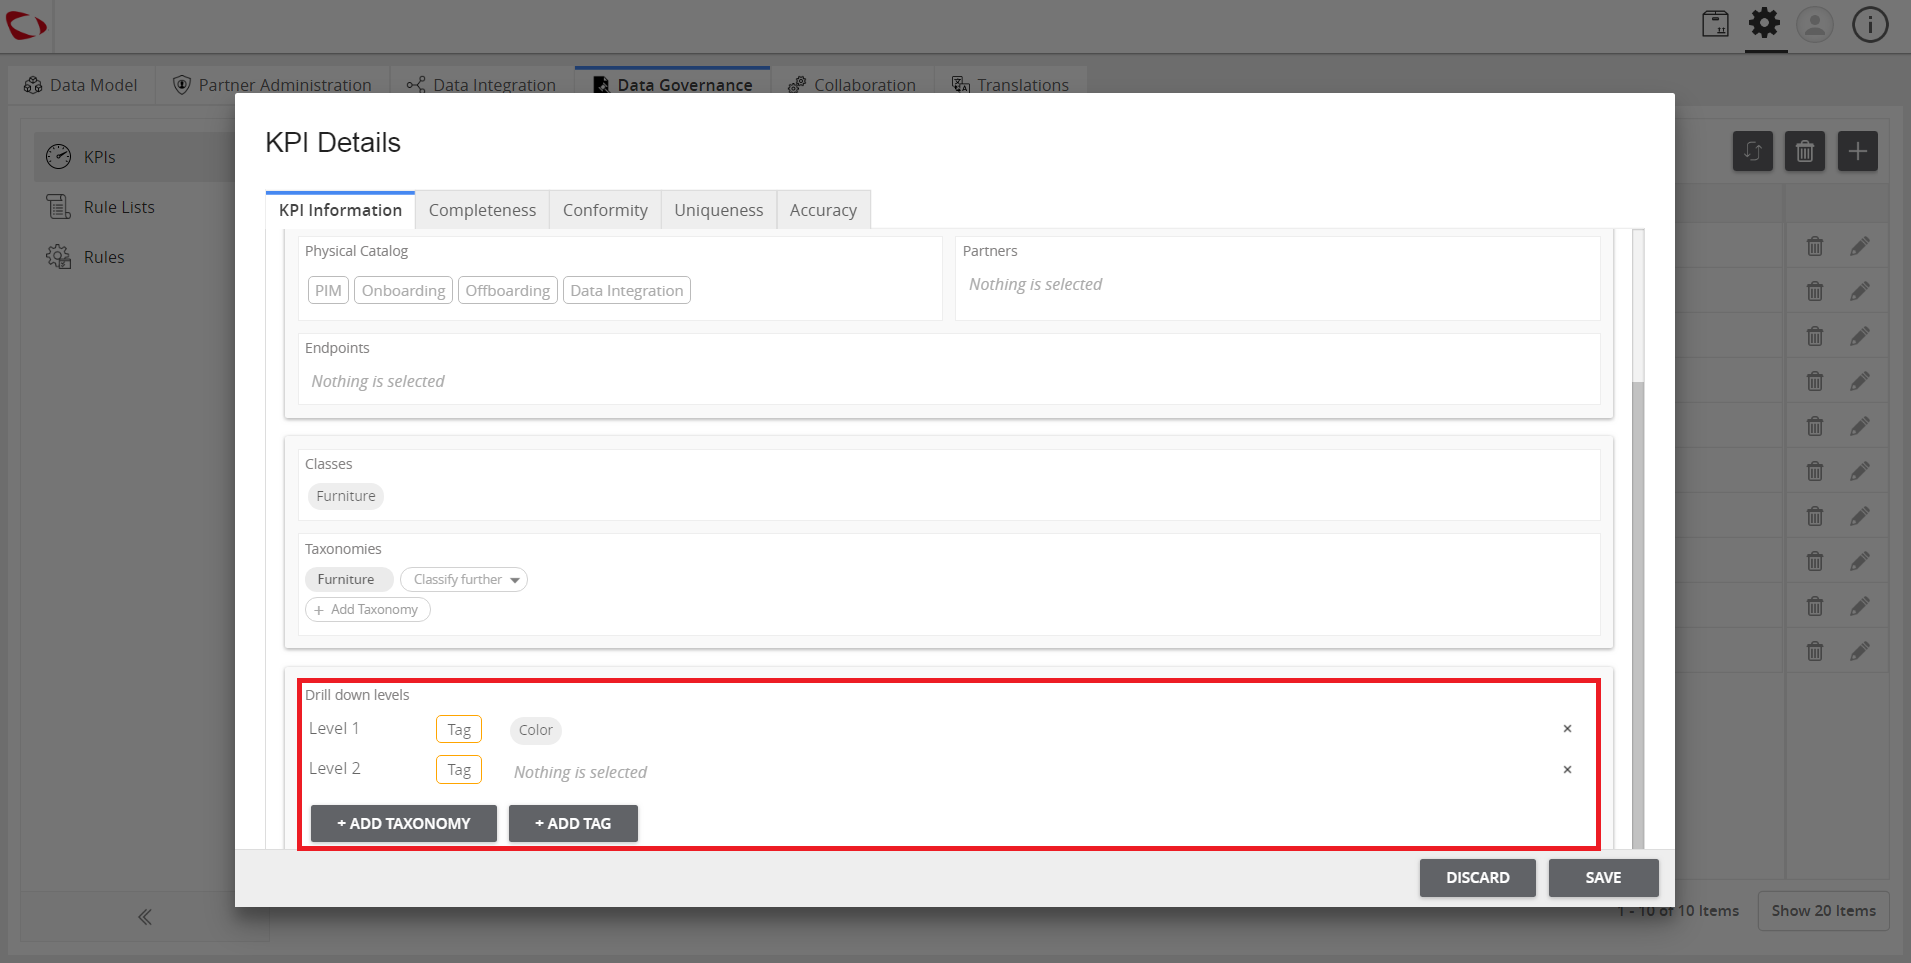
Task: Edit the fifth row with pencil icon
Action: point(1860,426)
